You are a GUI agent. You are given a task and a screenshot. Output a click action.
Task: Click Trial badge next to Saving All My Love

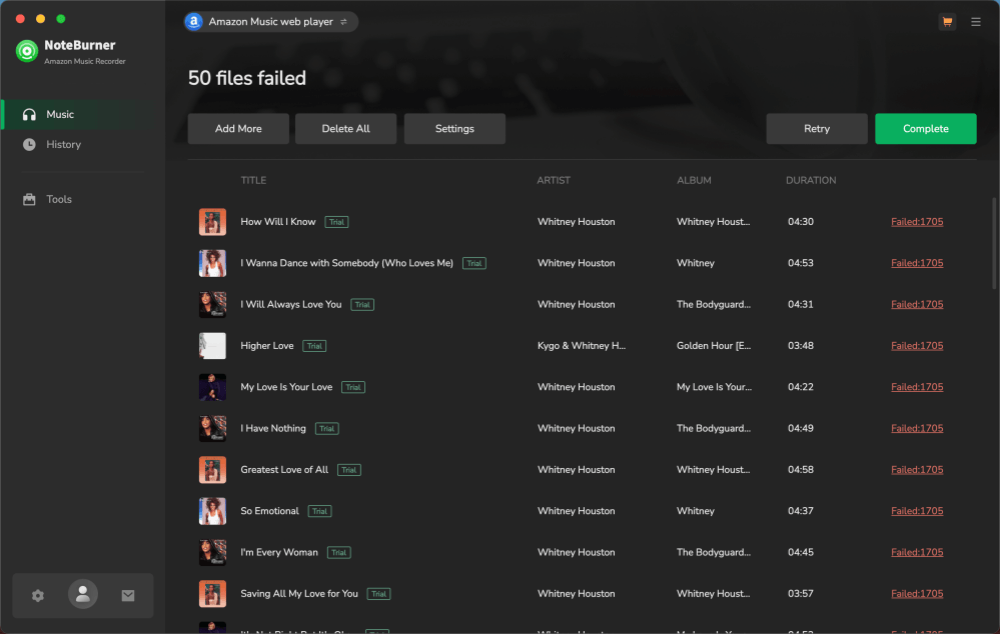pyautogui.click(x=379, y=594)
